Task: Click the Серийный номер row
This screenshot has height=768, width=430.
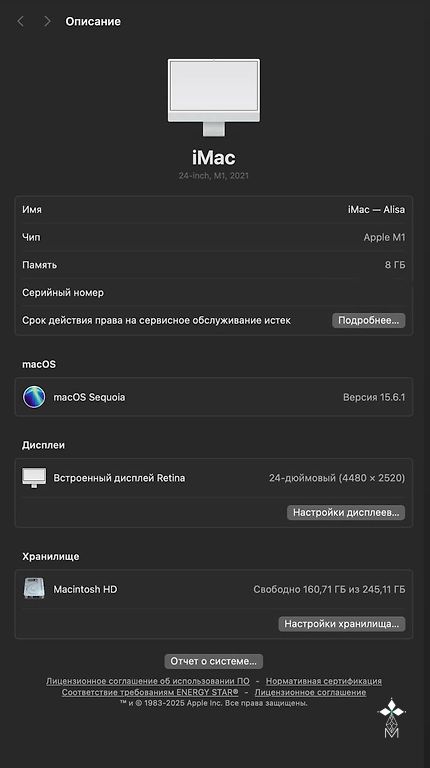Action: 214,292
